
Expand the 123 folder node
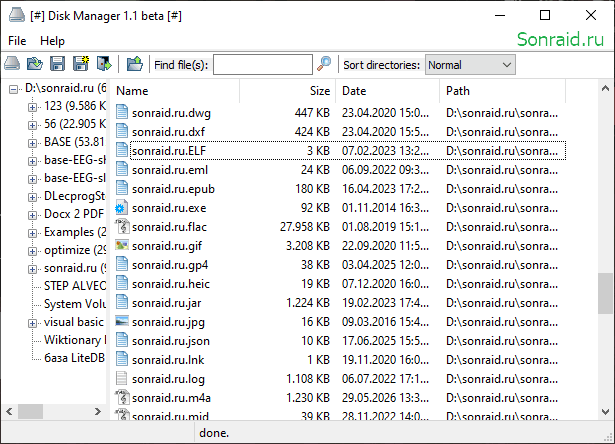pos(32,107)
